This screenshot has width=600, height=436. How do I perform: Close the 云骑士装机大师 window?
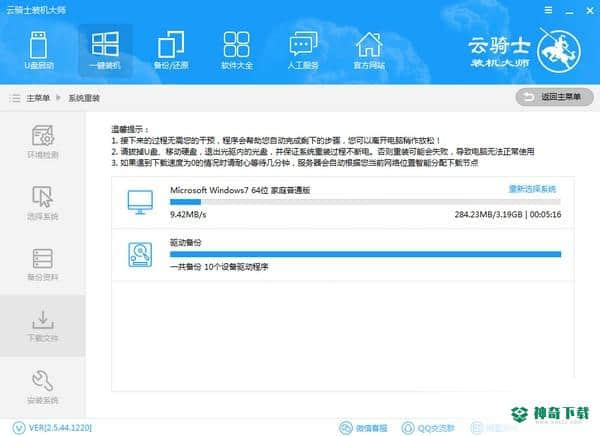click(x=590, y=11)
